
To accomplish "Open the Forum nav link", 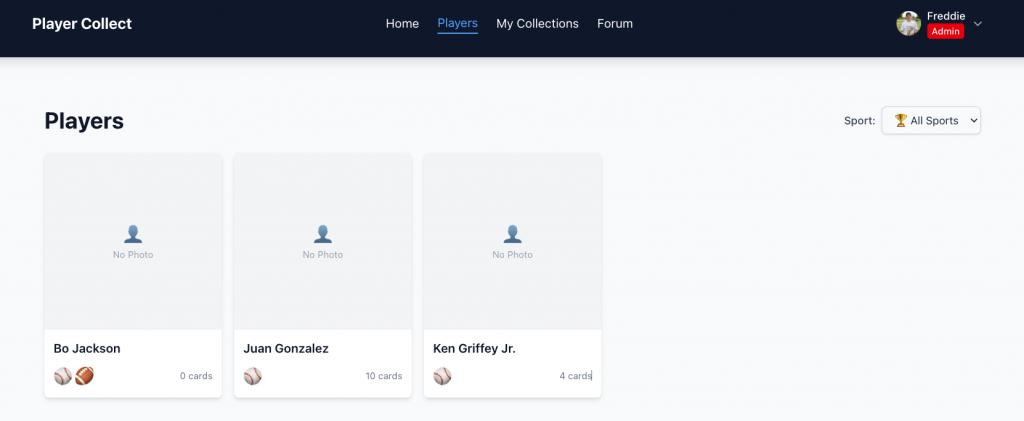I will click(x=614, y=24).
